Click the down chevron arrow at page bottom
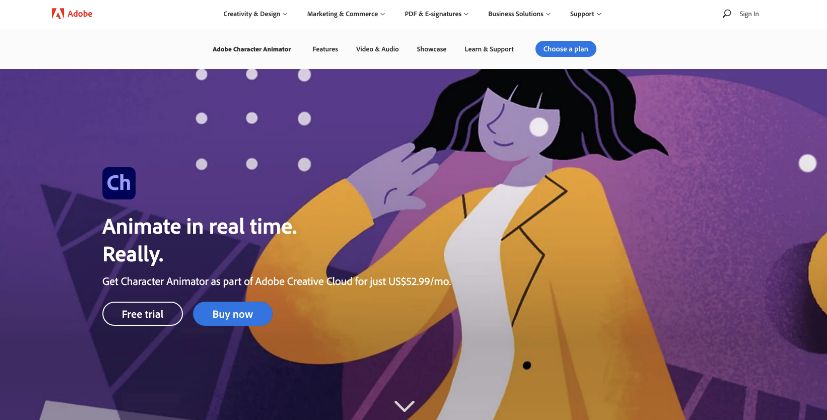The height and width of the screenshot is (420, 827). [405, 406]
